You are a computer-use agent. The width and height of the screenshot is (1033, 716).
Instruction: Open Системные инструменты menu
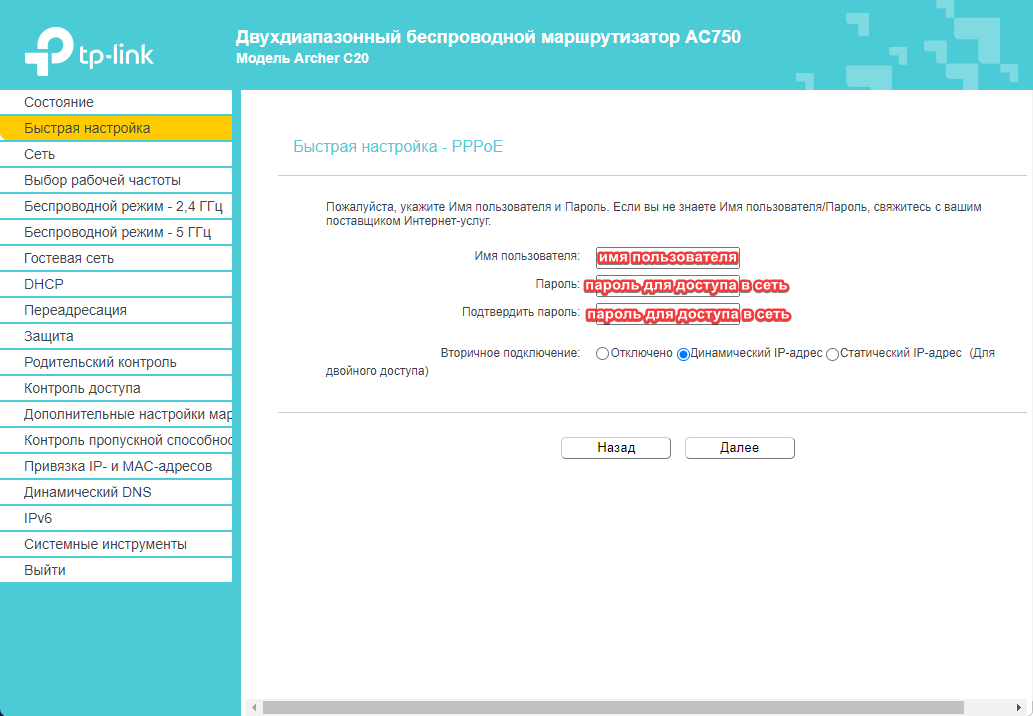(x=105, y=544)
